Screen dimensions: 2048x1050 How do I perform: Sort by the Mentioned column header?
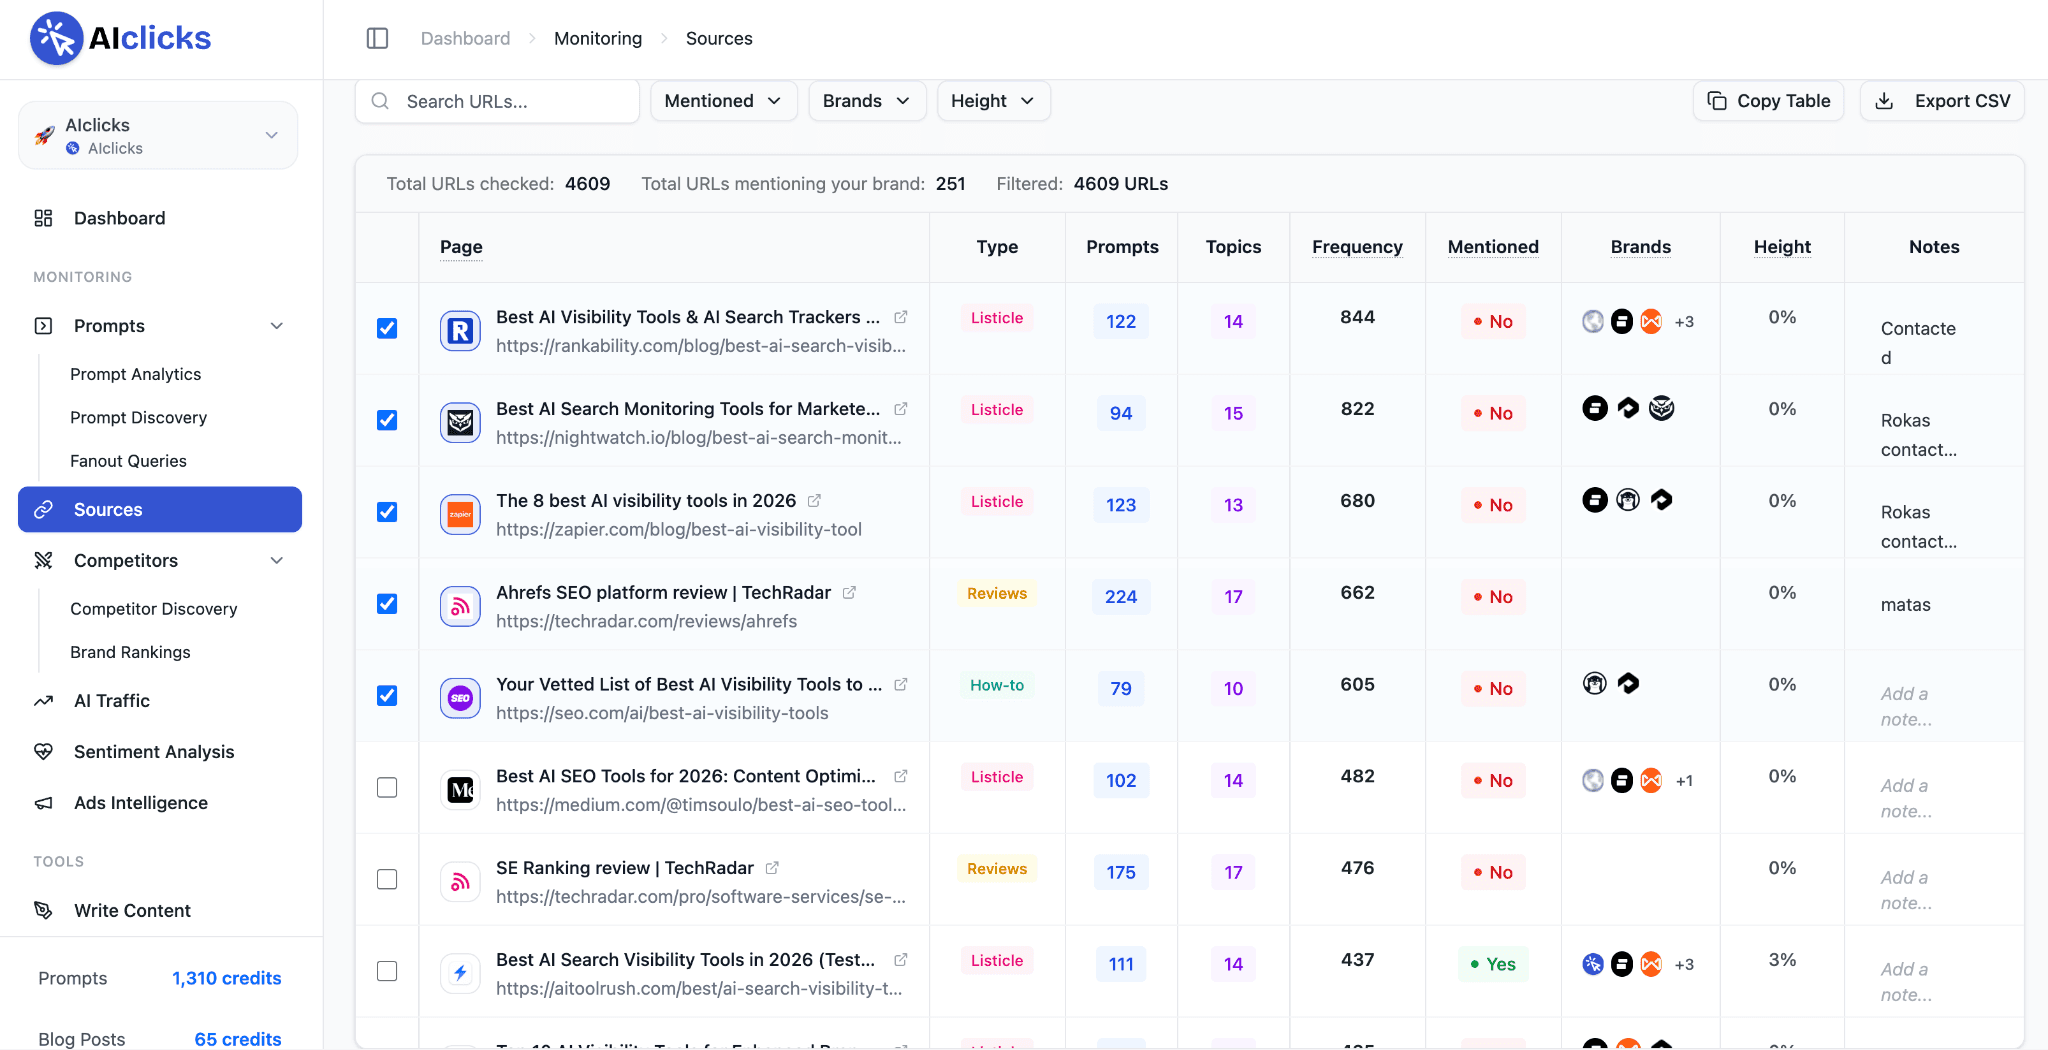pos(1493,247)
